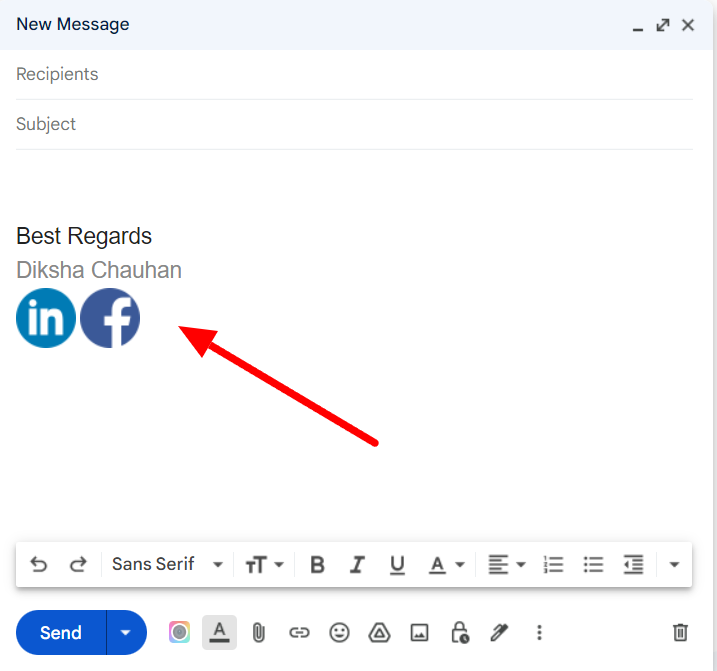Open more options three-dot menu

pos(539,633)
